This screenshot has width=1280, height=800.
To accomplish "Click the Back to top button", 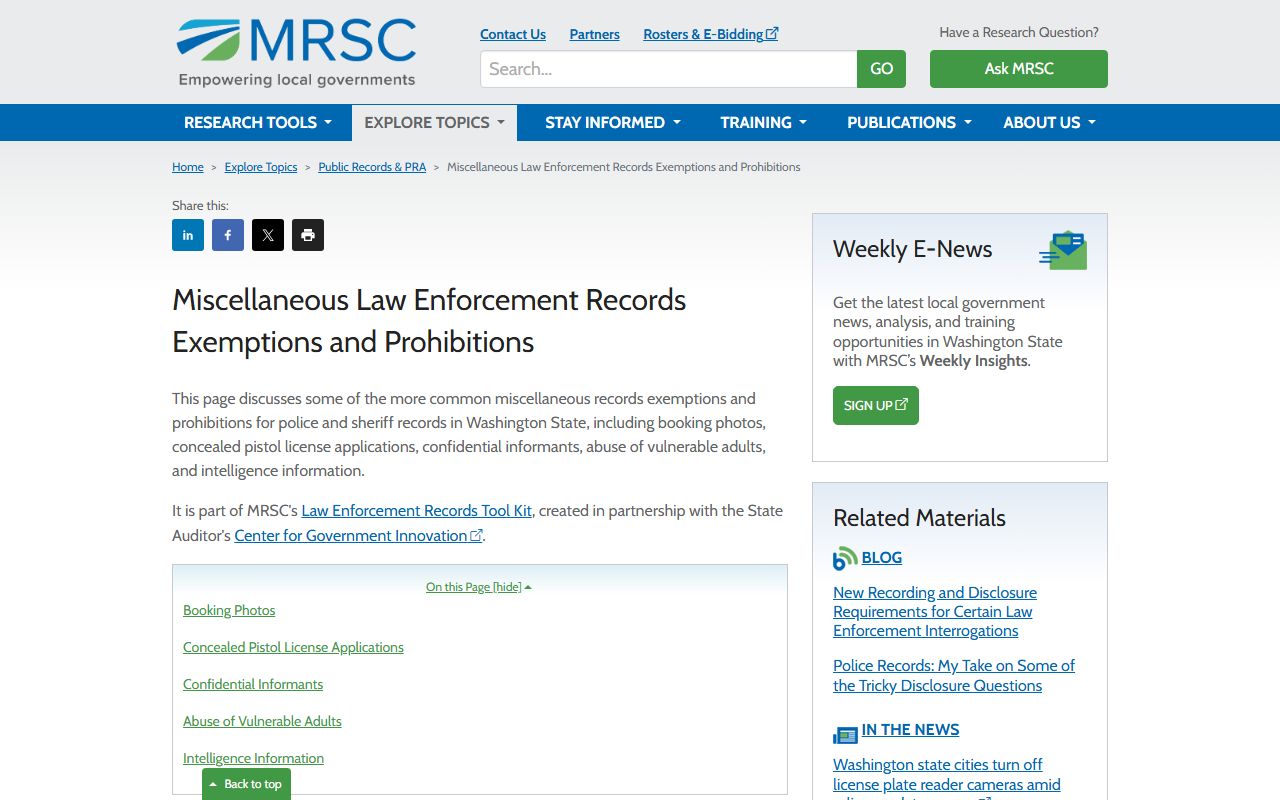I will [x=246, y=784].
